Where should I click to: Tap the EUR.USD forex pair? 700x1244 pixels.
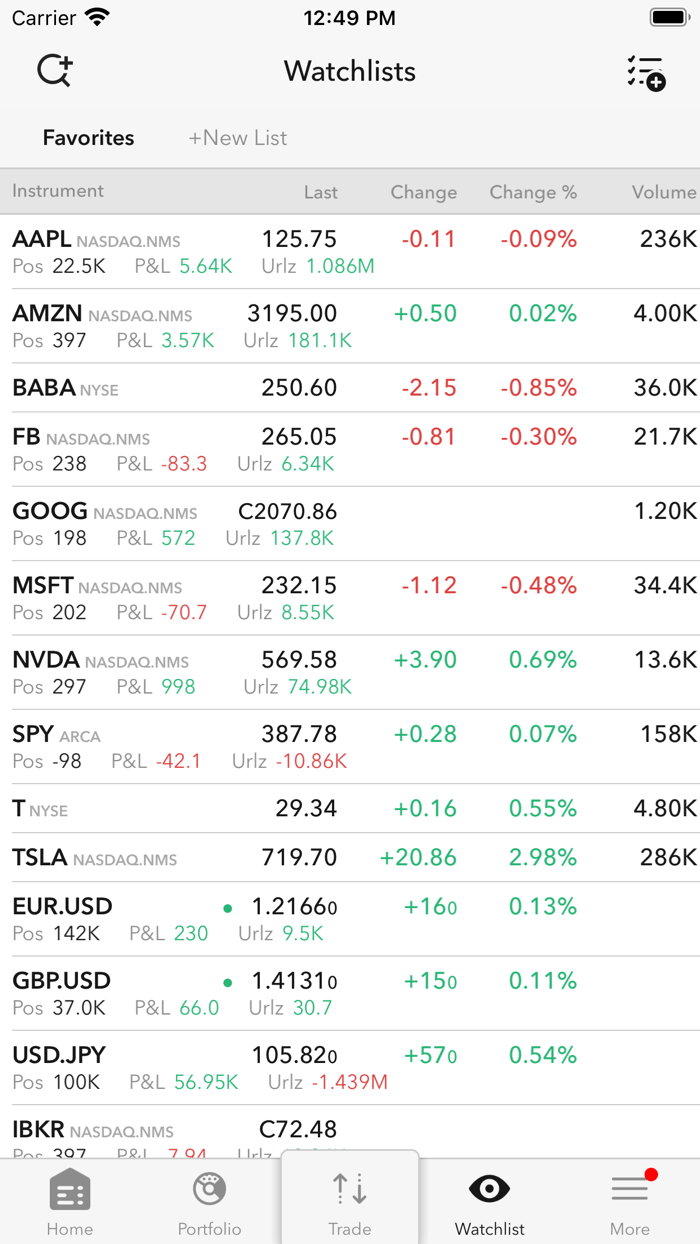coord(350,918)
